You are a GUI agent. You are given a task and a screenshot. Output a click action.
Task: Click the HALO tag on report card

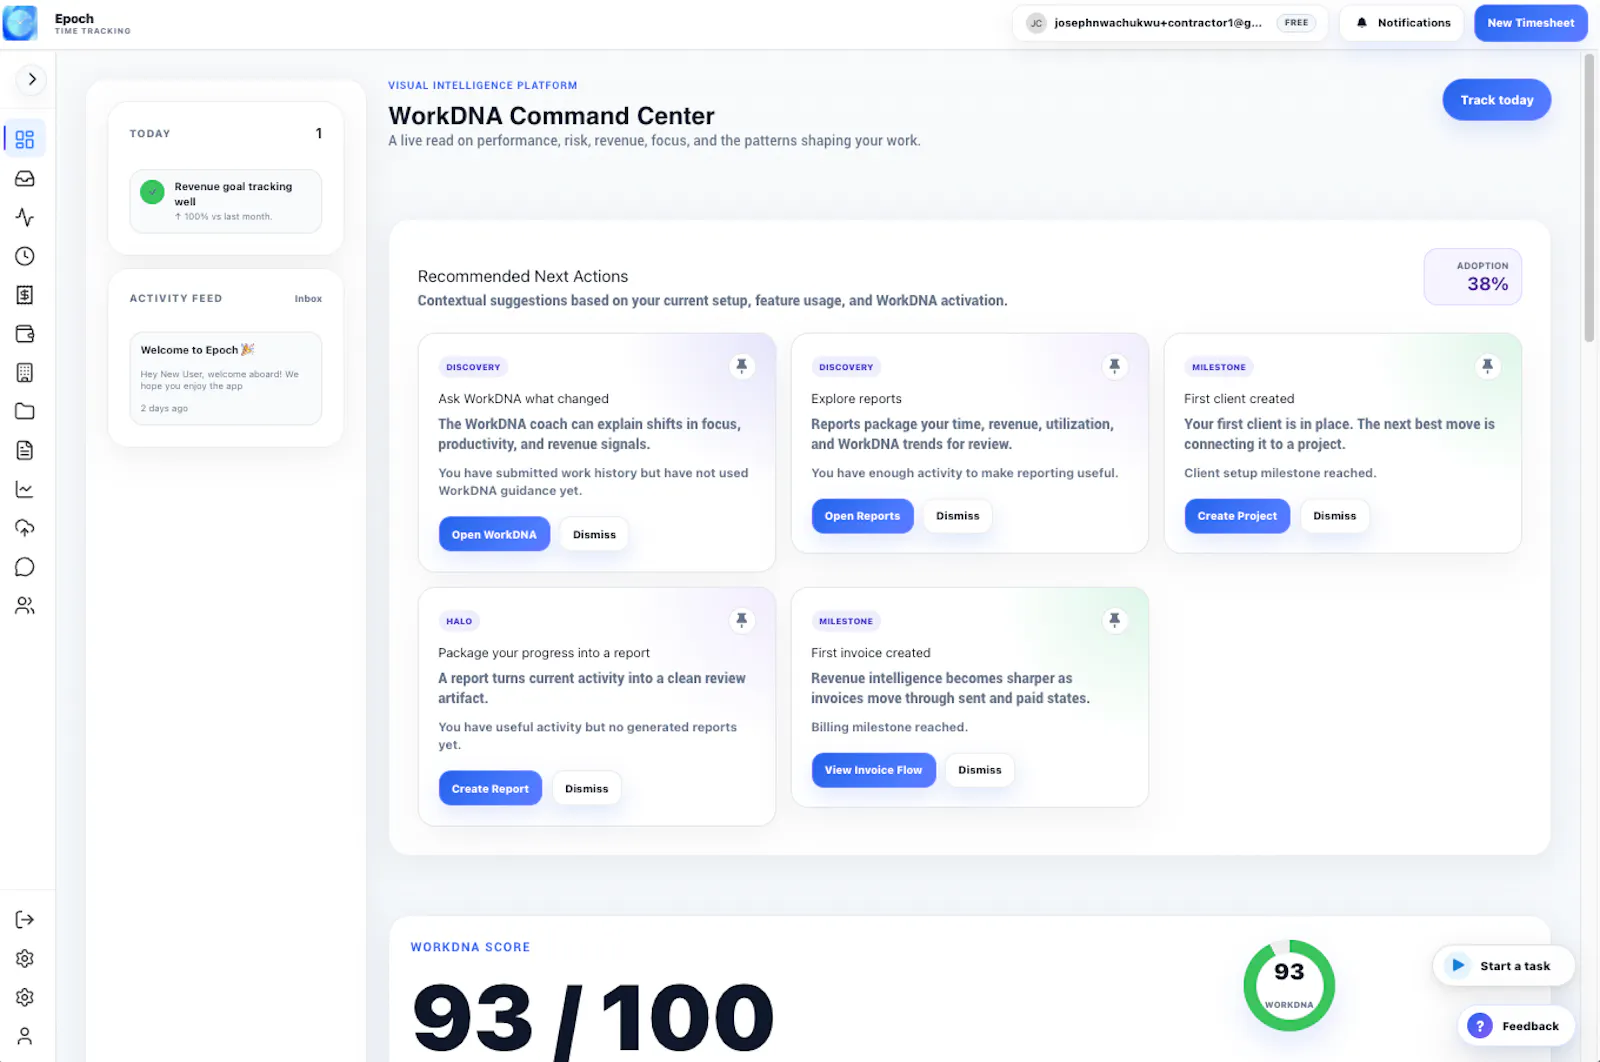[x=459, y=621]
